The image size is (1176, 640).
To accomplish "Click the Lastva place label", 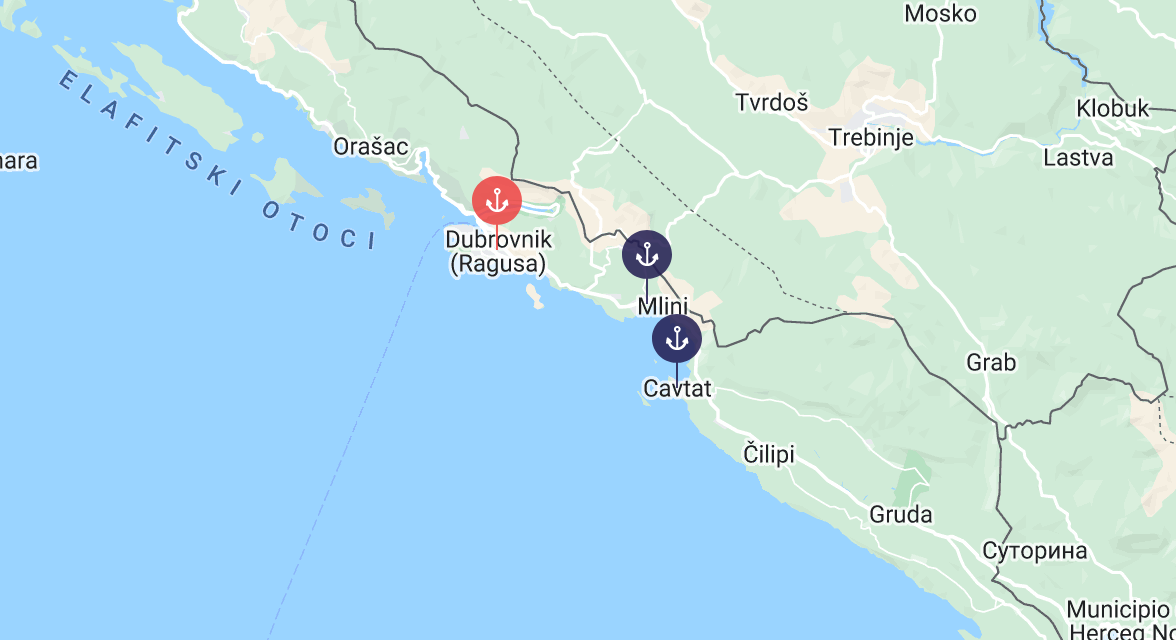I will click(x=1078, y=158).
